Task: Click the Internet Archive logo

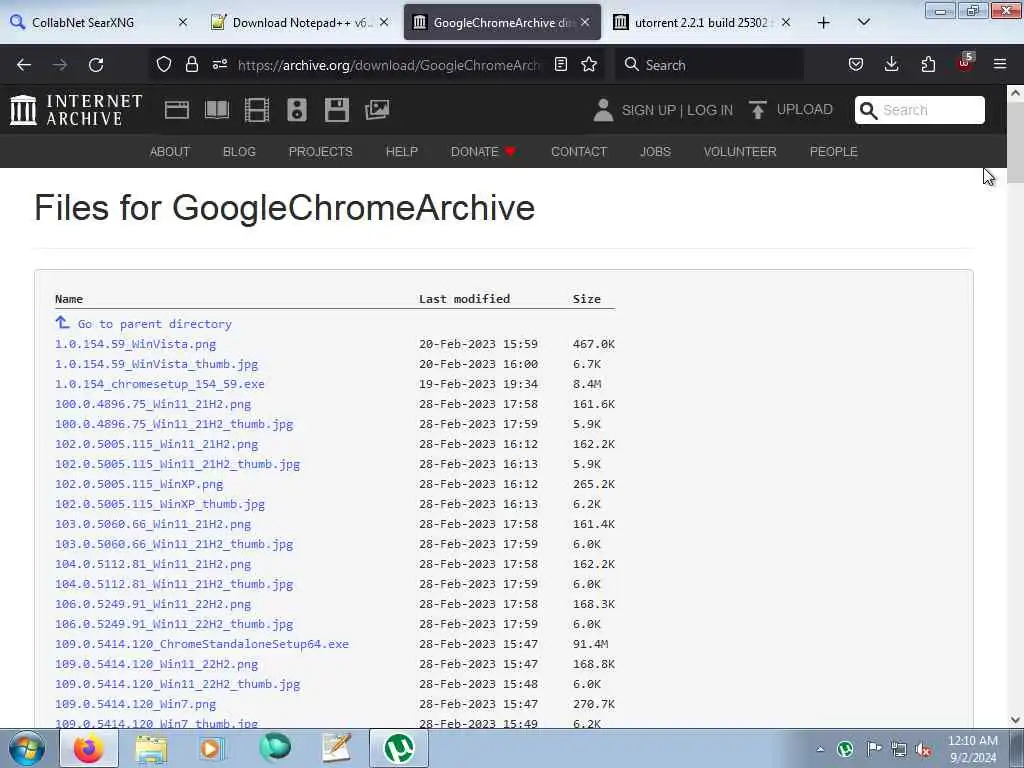Action: [x=76, y=110]
